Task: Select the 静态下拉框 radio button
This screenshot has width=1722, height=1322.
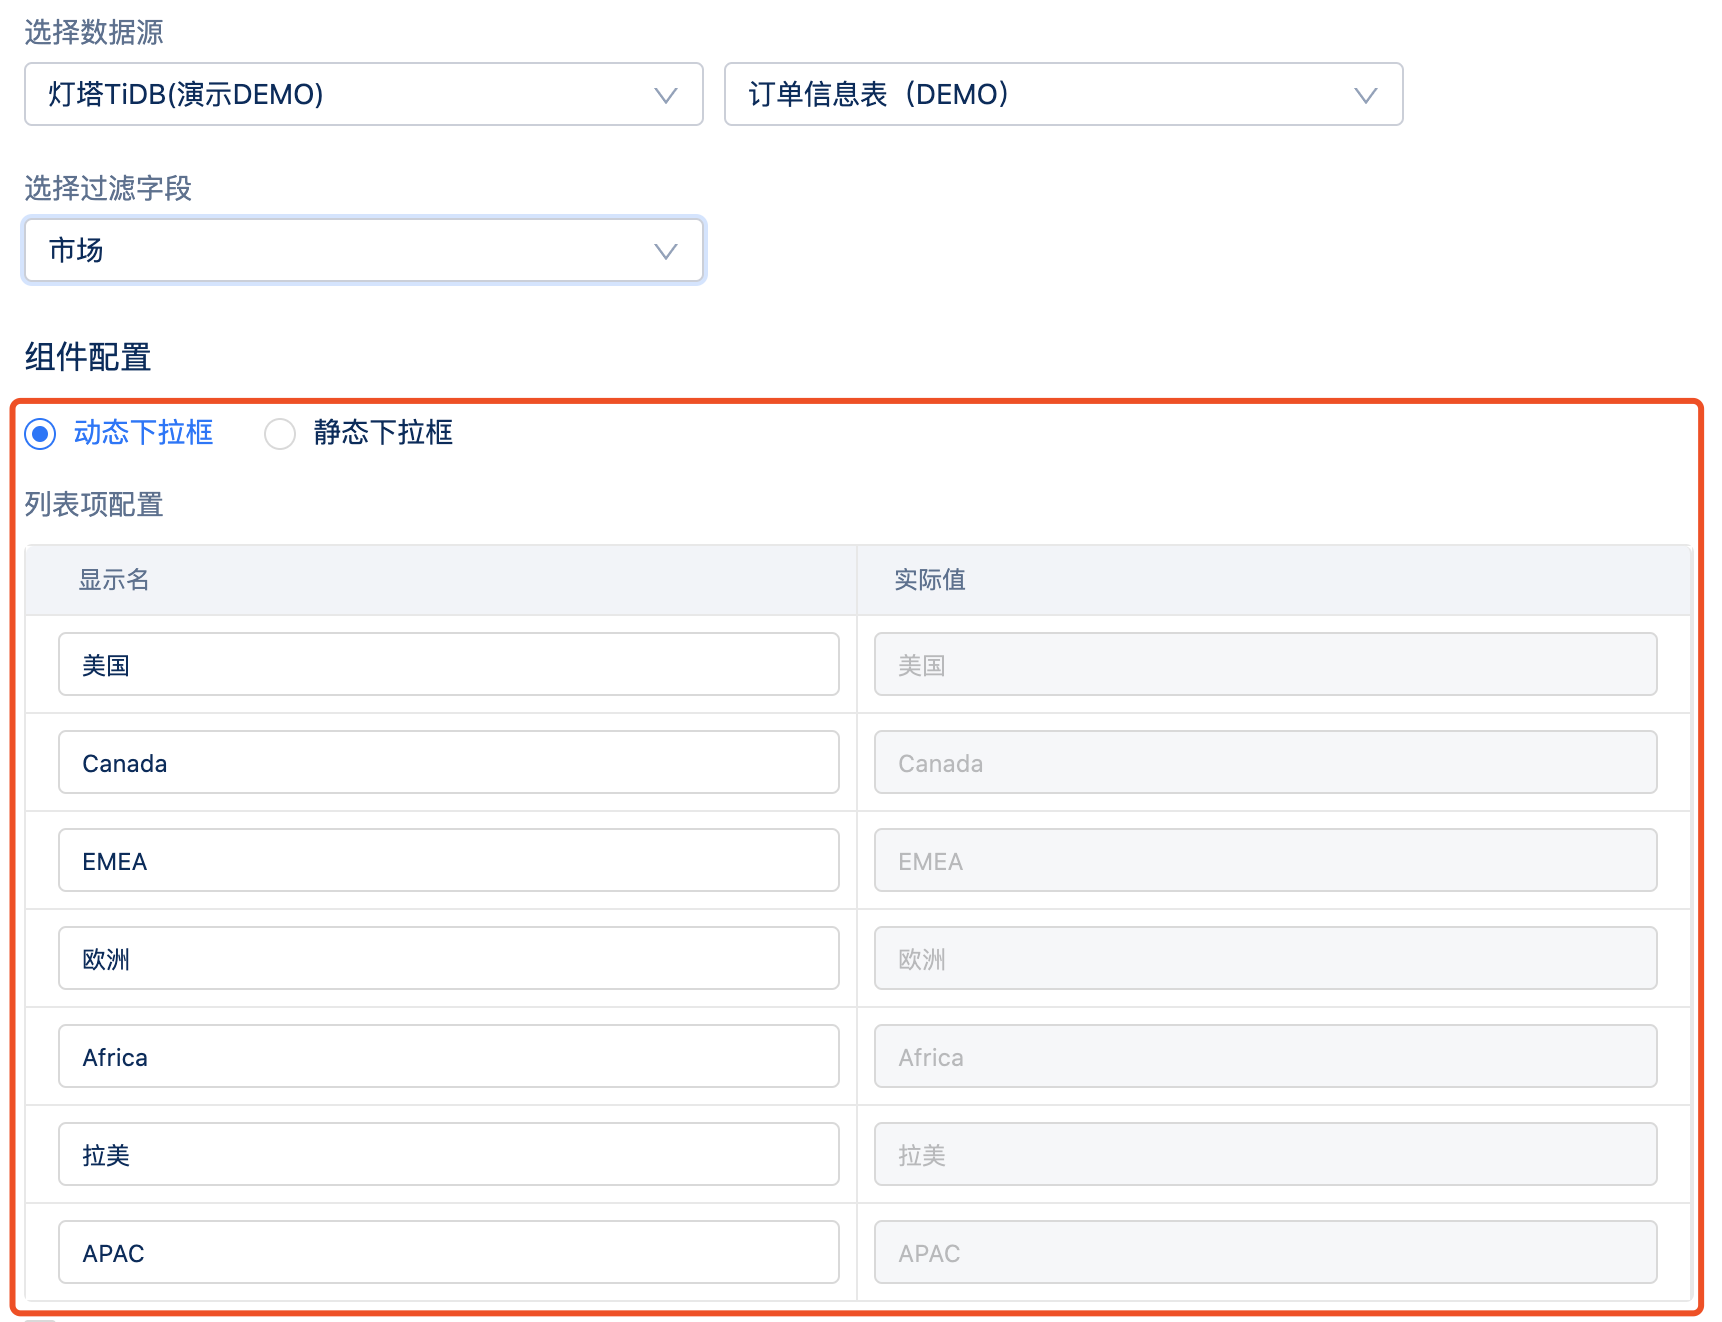Action: [280, 434]
